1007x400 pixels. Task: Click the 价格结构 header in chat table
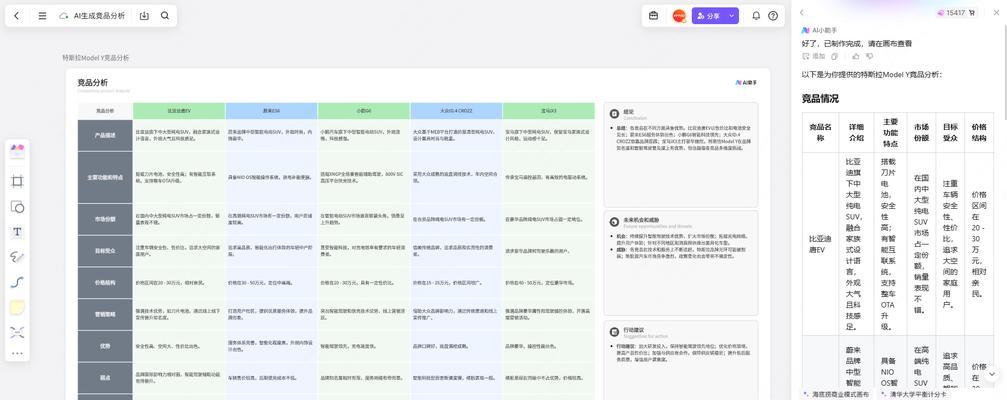pos(979,132)
